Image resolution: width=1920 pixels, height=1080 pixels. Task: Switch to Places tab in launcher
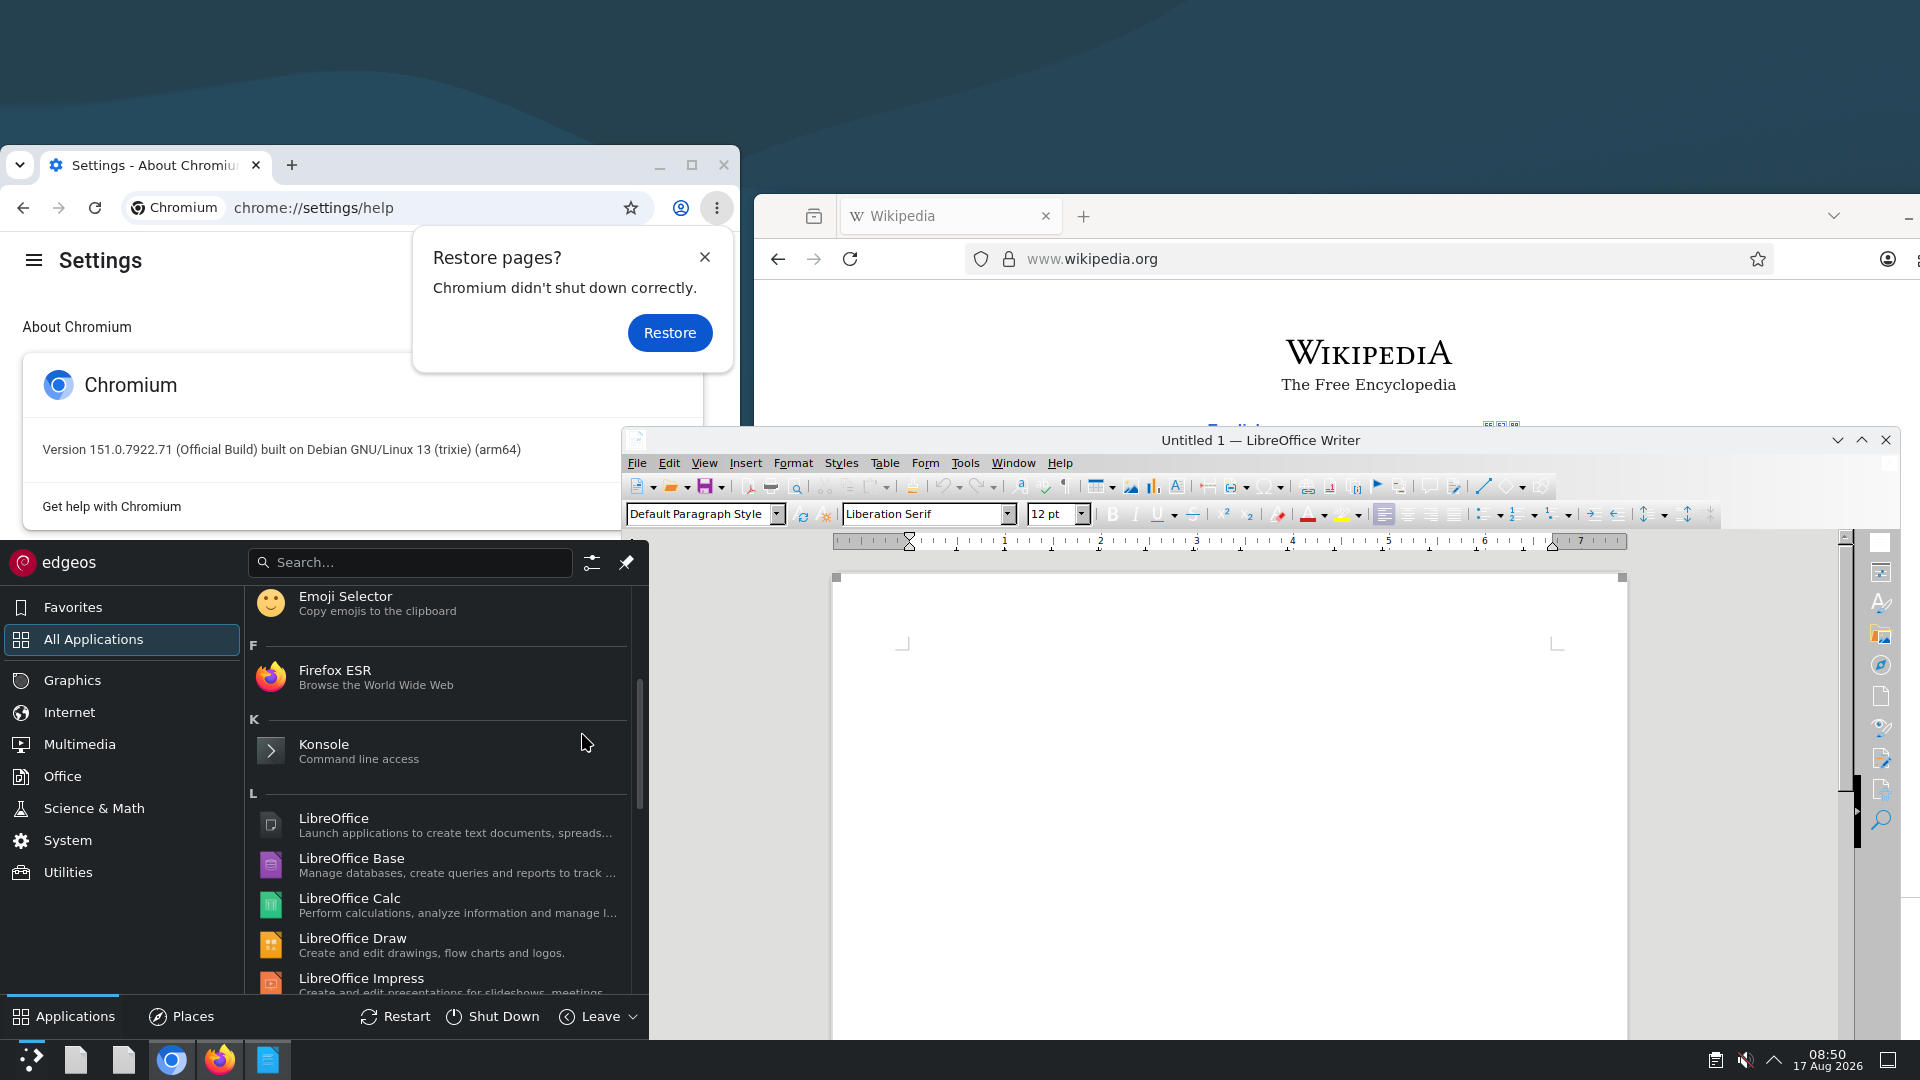point(181,1017)
